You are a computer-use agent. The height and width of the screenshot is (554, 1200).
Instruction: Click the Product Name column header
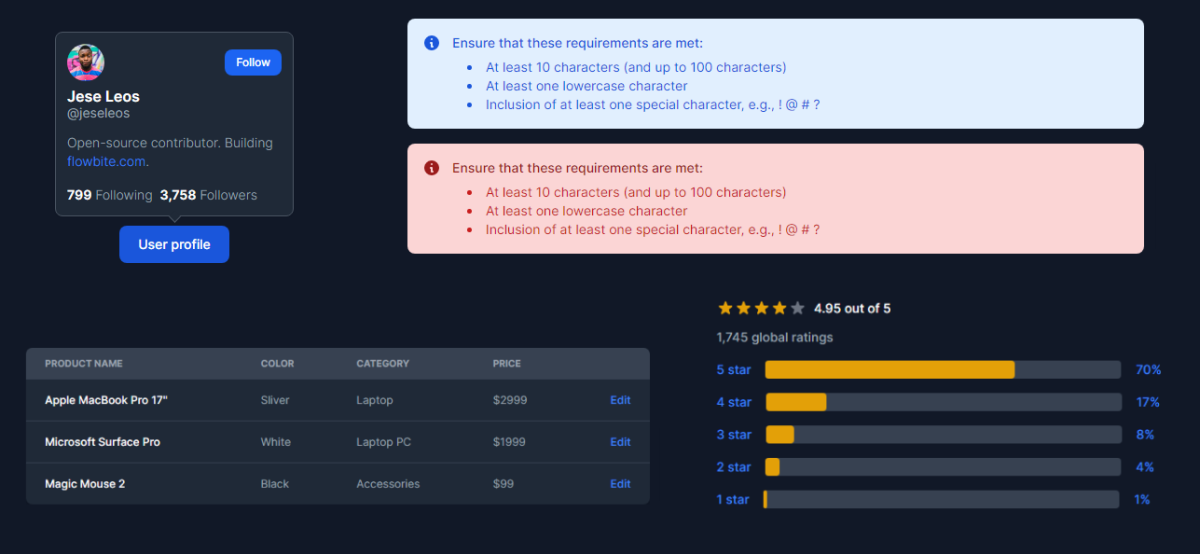[84, 364]
